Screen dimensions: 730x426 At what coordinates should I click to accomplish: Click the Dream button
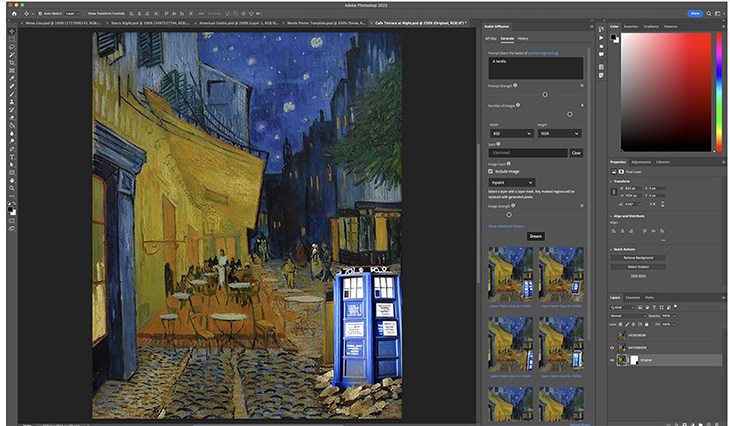pos(536,236)
